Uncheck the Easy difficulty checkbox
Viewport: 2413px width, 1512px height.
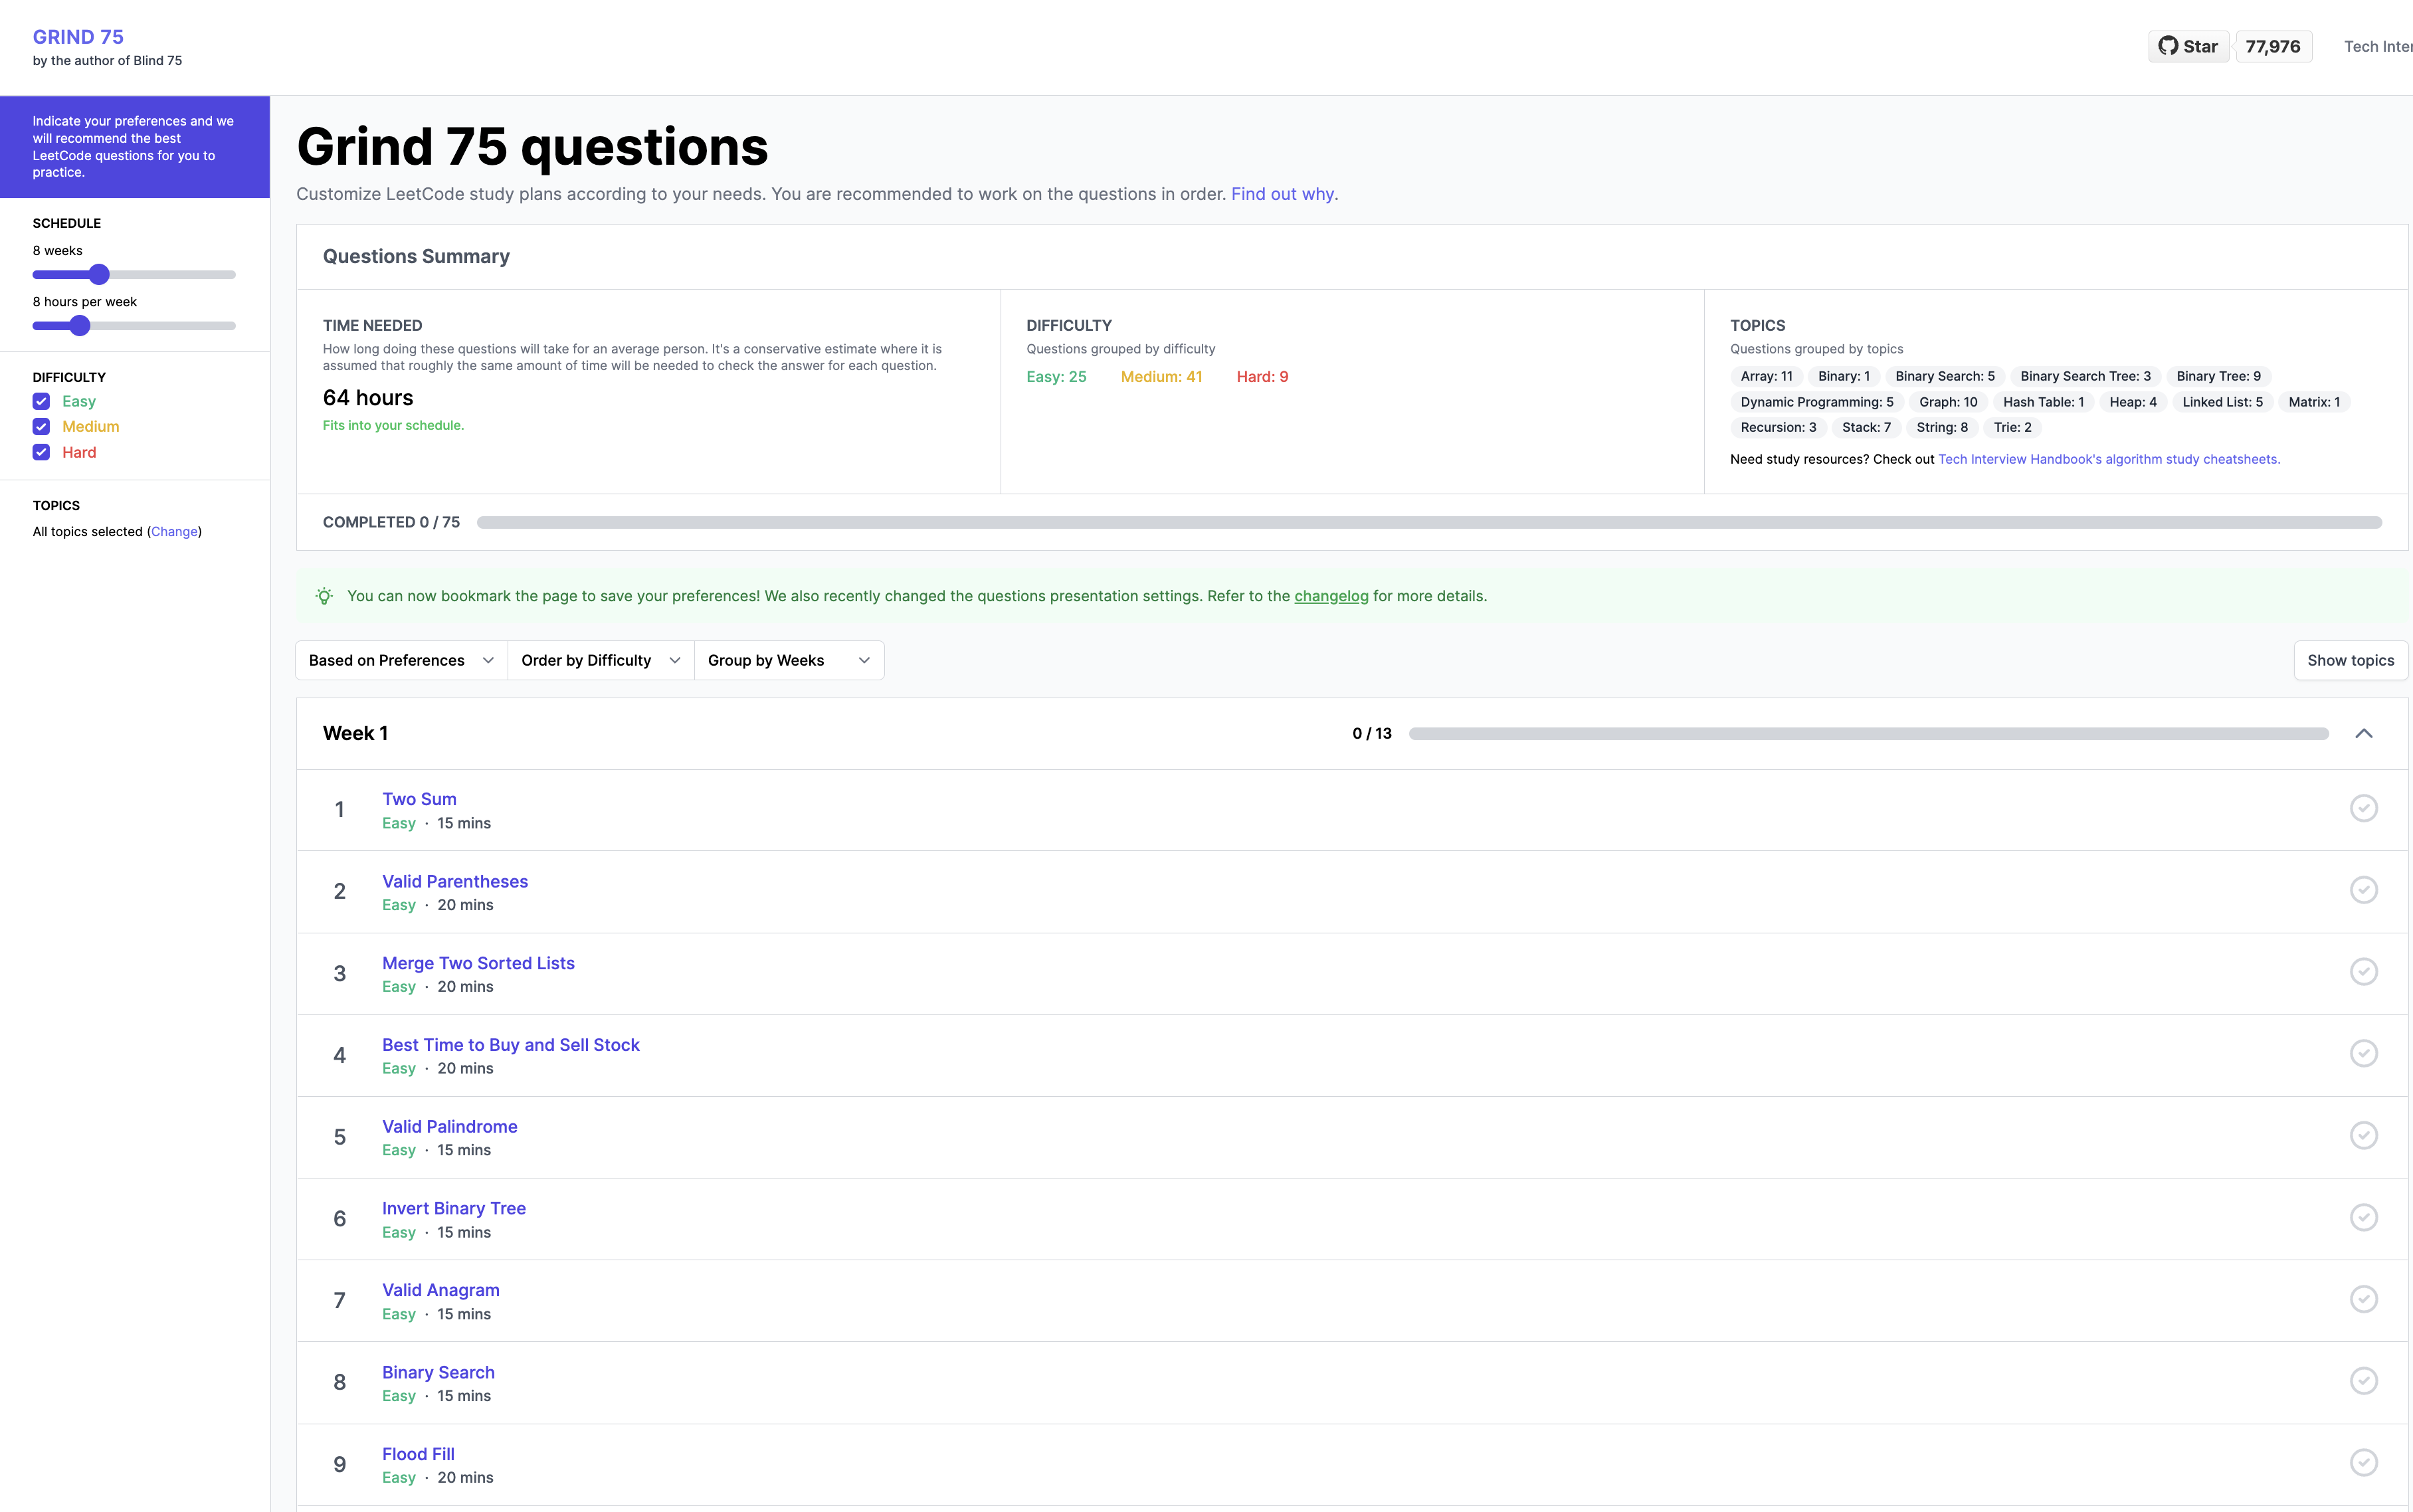tap(41, 401)
